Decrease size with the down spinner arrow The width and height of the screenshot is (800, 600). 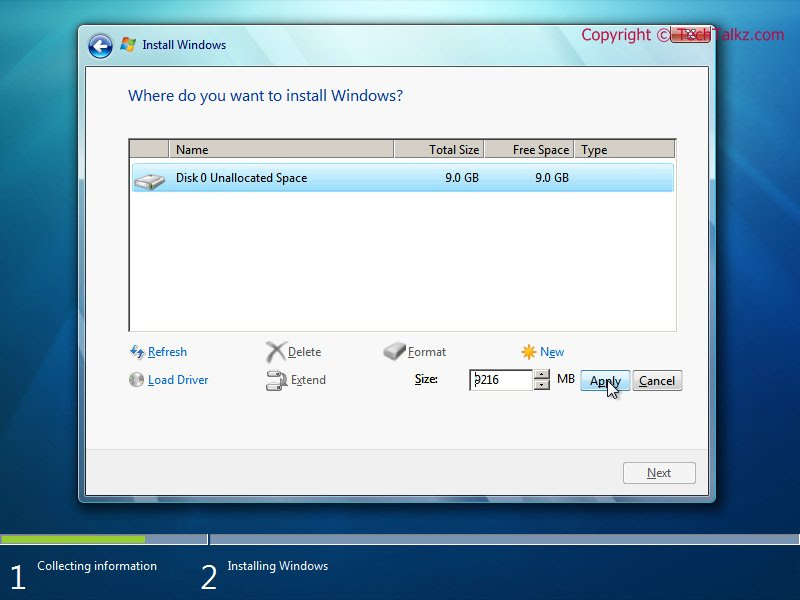click(541, 385)
